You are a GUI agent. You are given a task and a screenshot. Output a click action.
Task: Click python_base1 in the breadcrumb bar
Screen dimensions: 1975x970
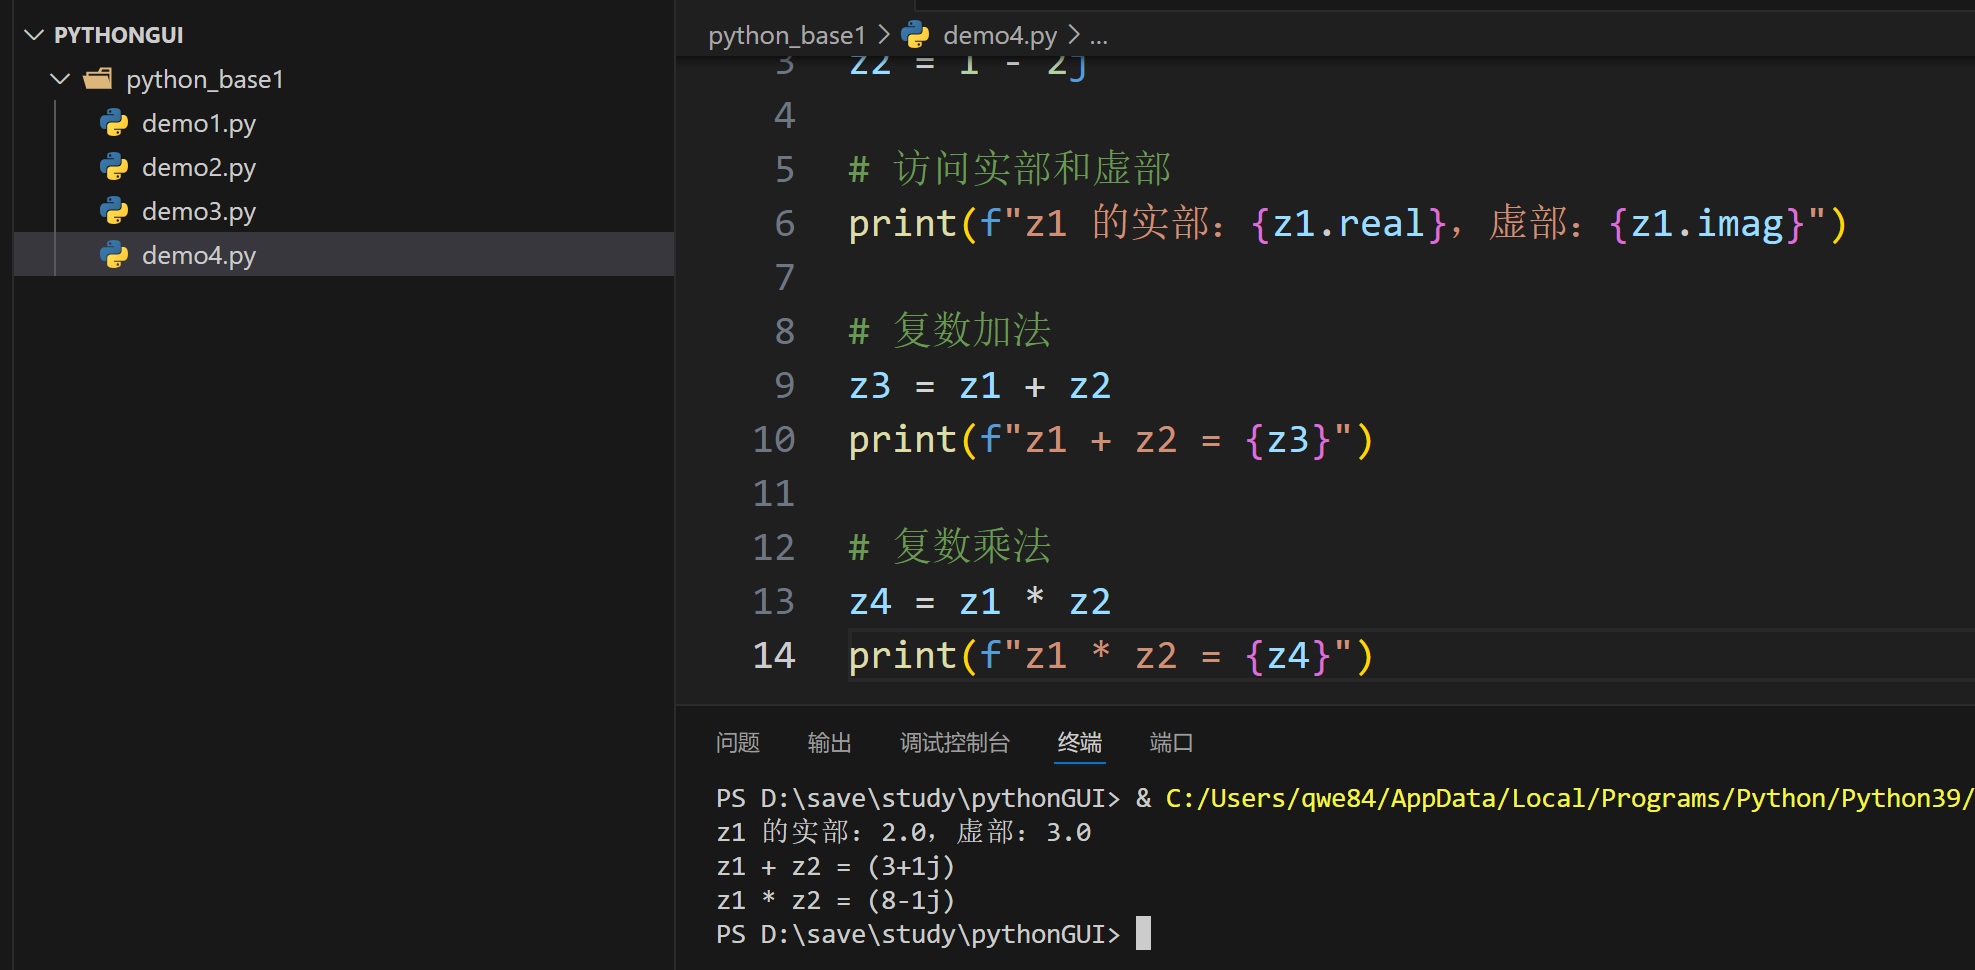(786, 33)
